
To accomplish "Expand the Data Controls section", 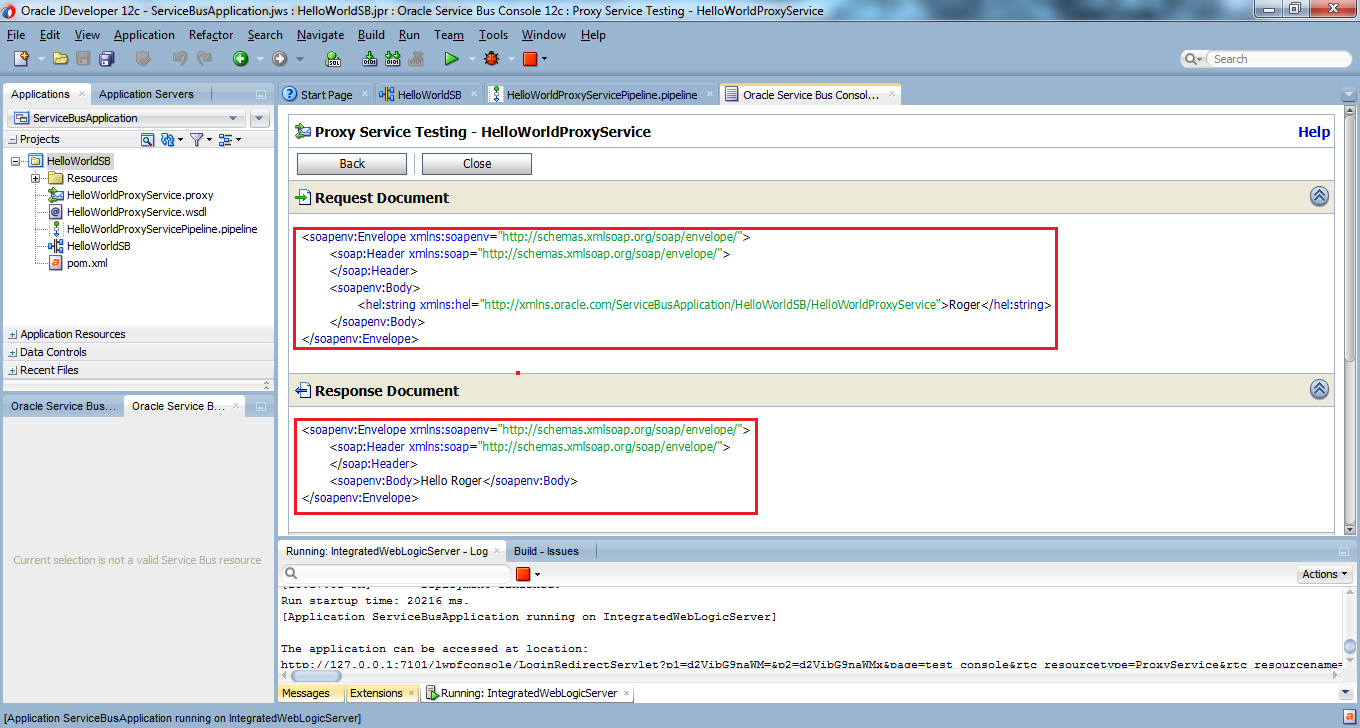I will pos(12,353).
